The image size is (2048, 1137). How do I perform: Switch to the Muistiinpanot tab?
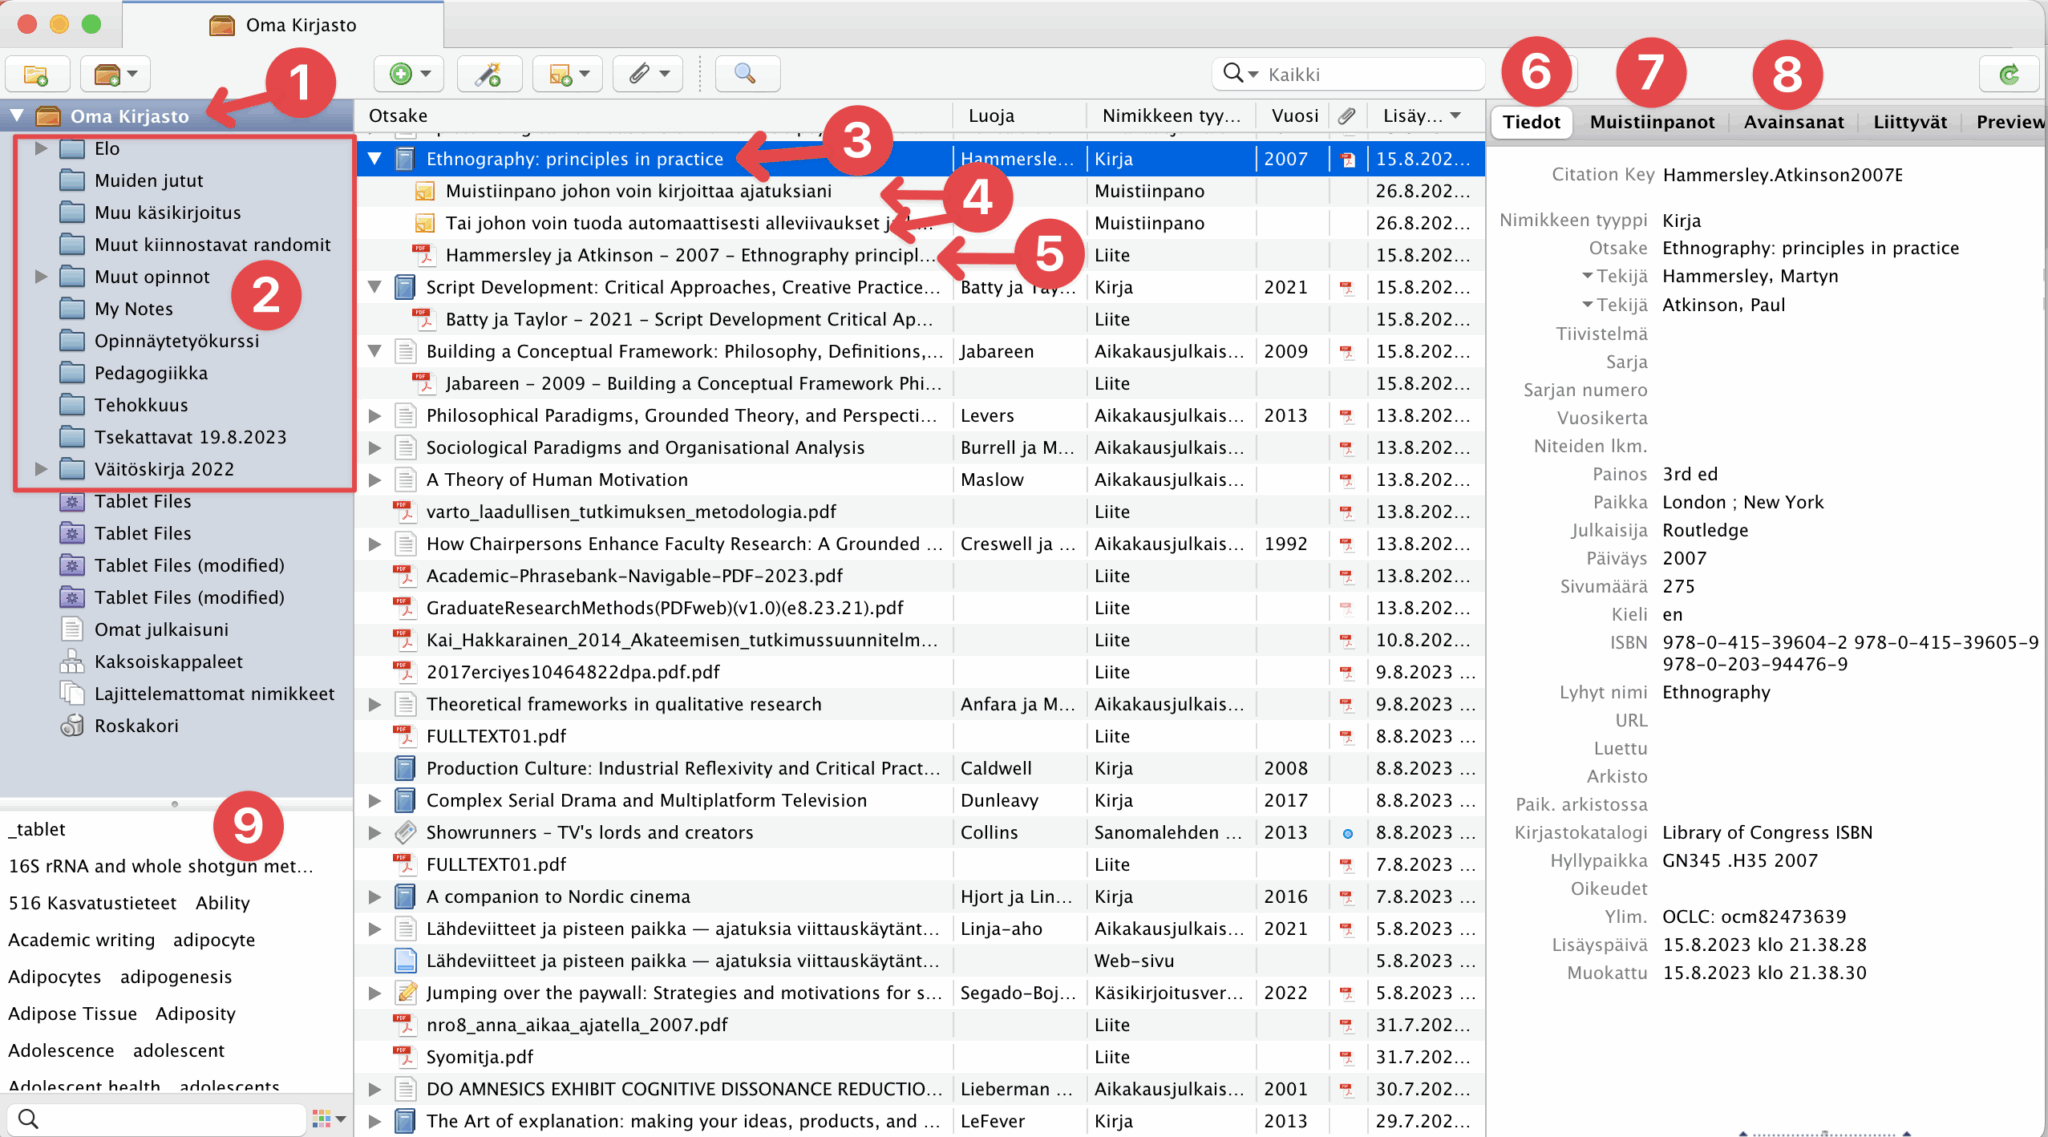tap(1651, 121)
